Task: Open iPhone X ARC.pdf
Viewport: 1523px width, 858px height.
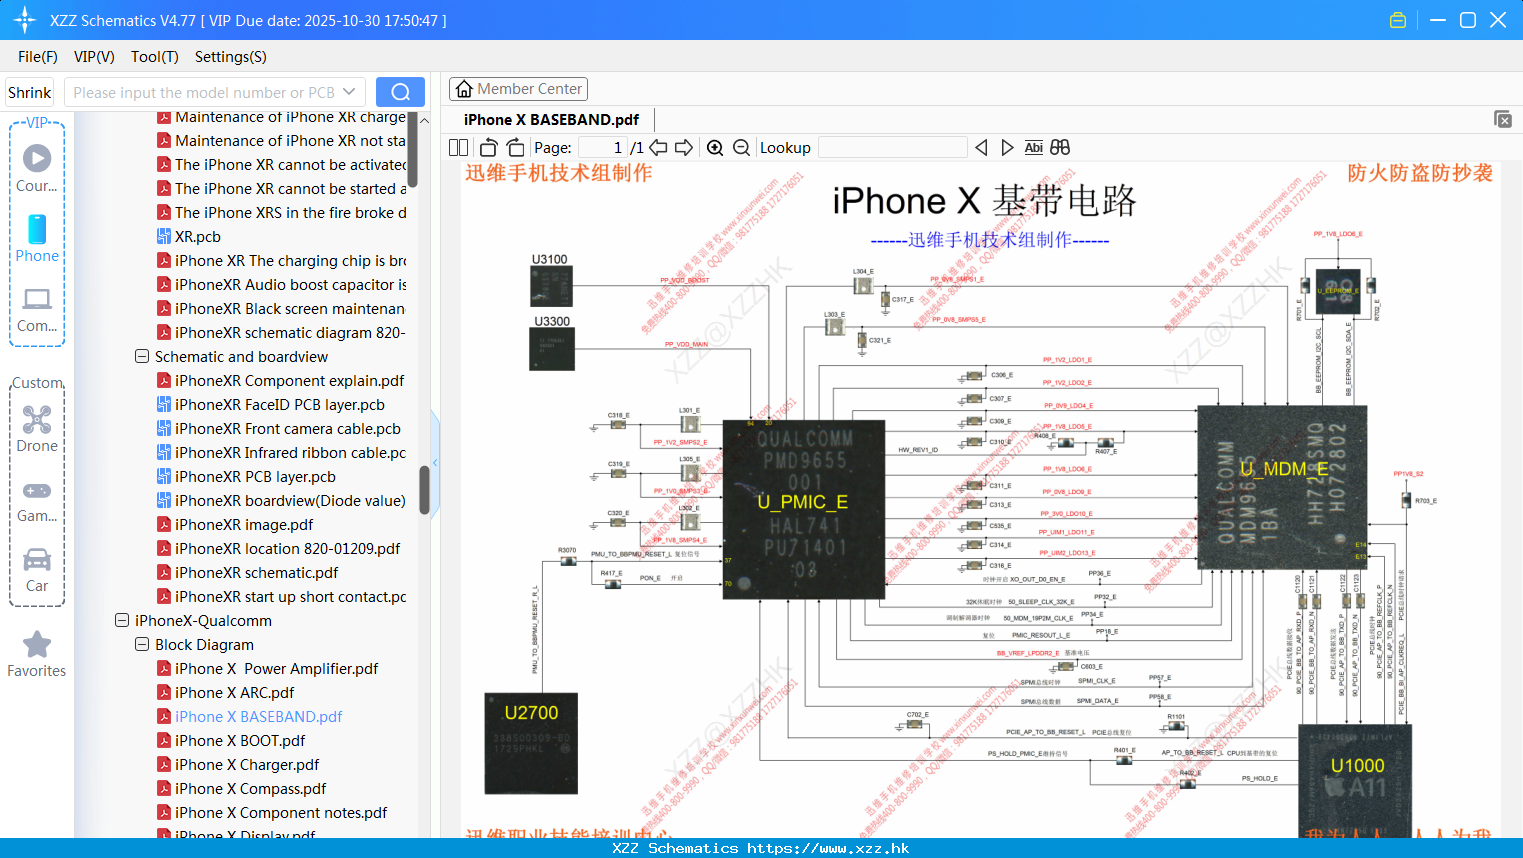Action: click(235, 692)
